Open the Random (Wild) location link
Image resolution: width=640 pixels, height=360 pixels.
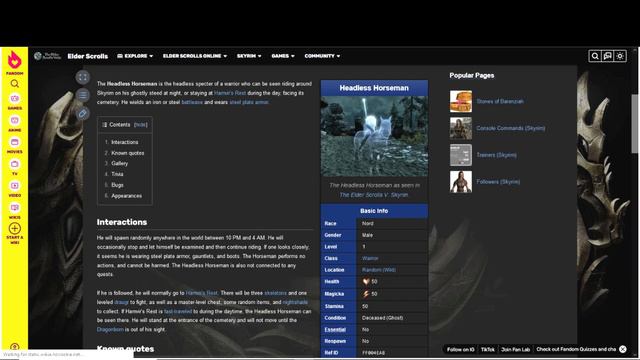click(x=378, y=270)
